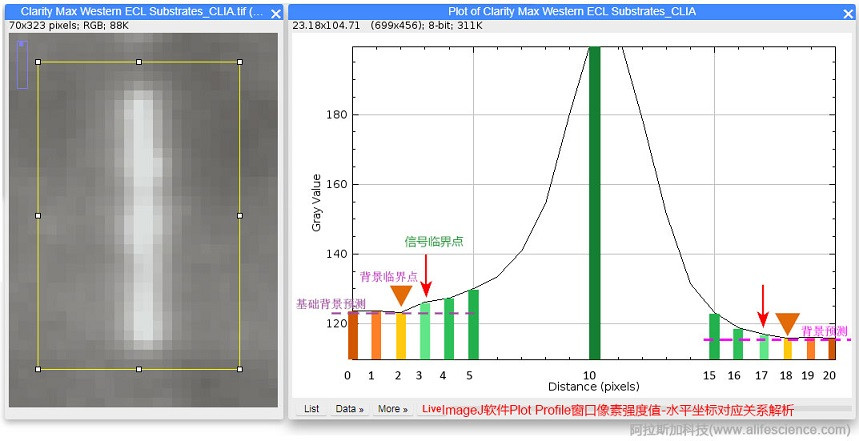Toggle Live mode in the plot window
This screenshot has width=859, height=441.
[x=431, y=408]
